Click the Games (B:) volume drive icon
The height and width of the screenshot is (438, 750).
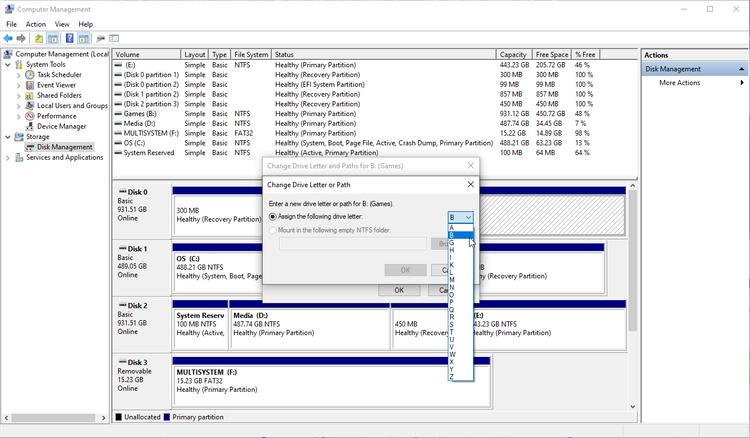[118, 114]
